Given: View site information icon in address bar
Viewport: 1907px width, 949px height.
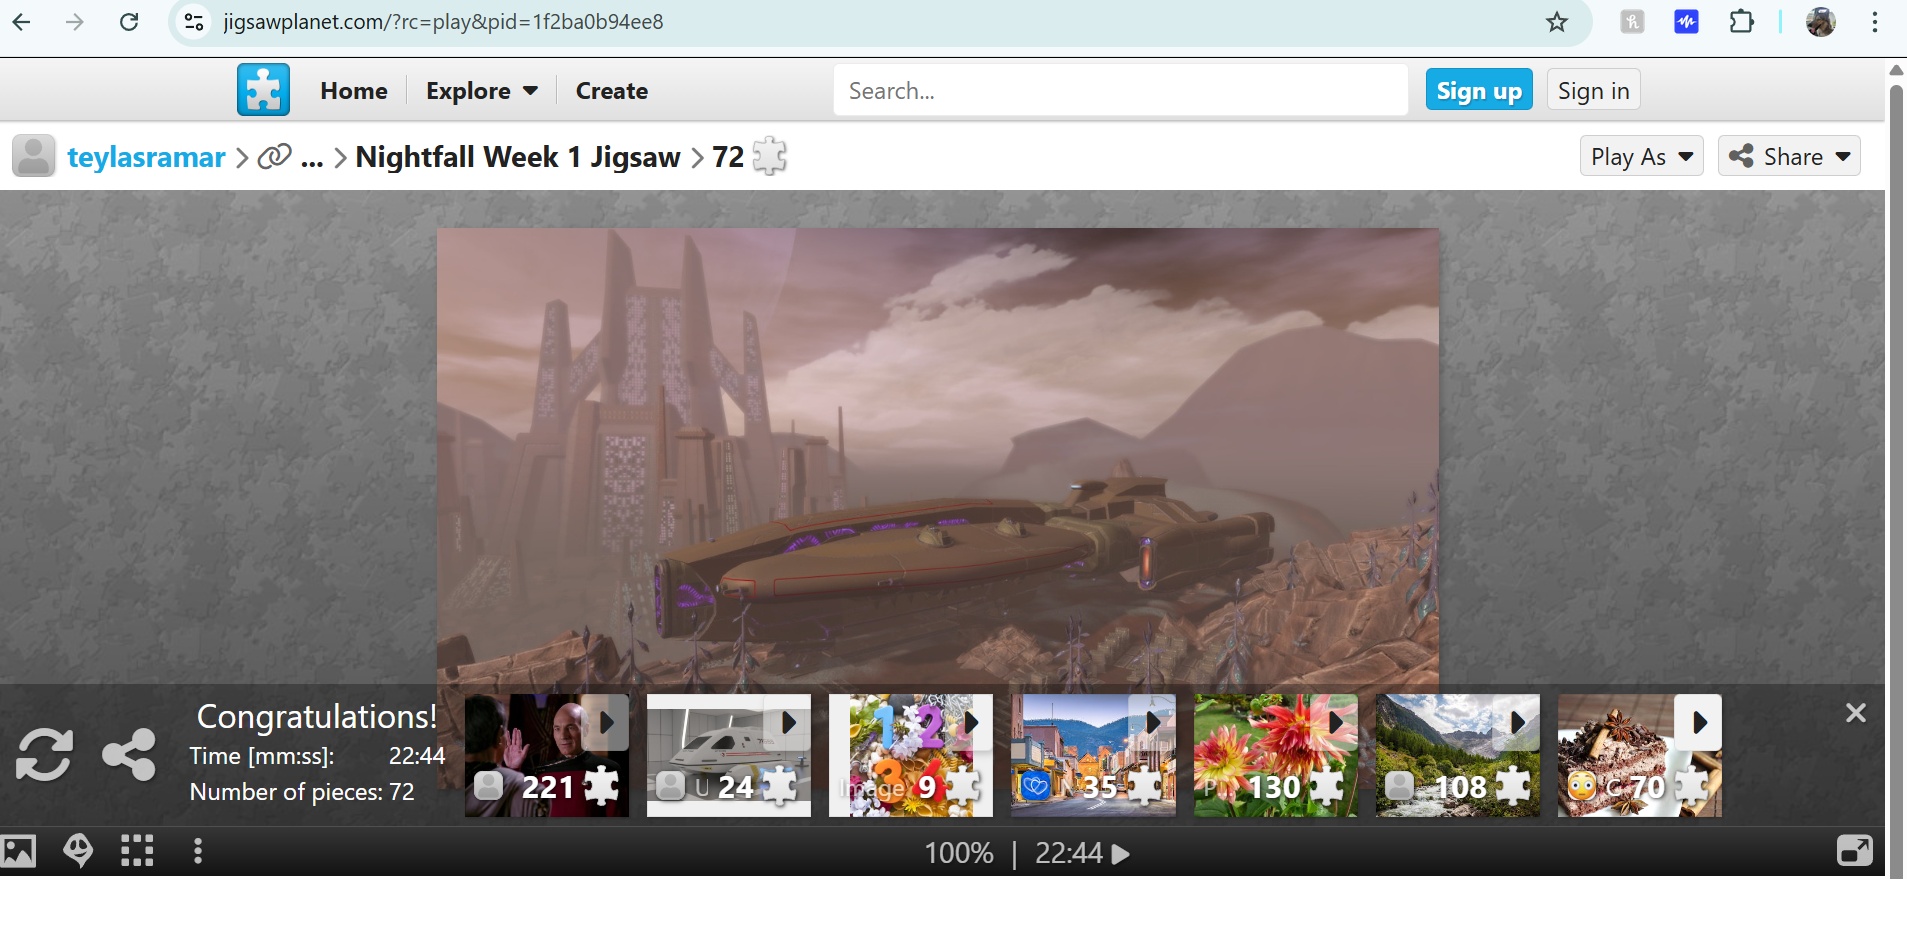Looking at the screenshot, I should click(194, 22).
